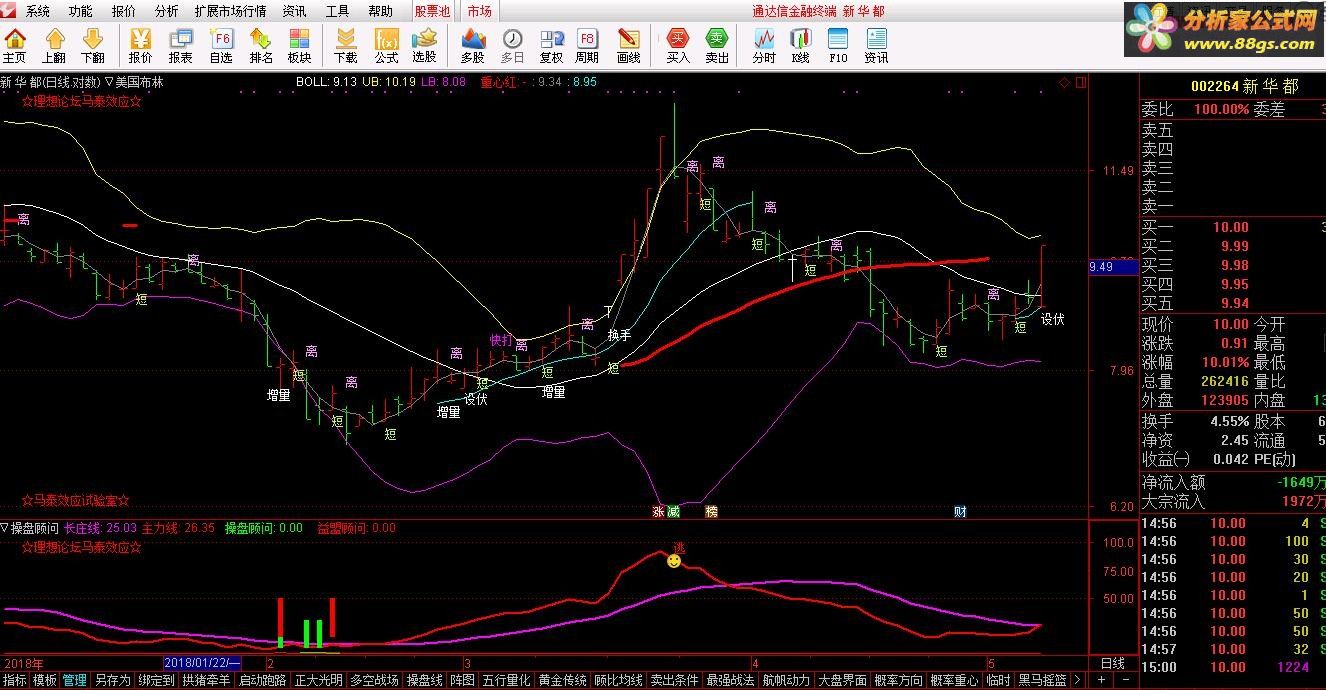Click the 002264 stock code header

point(1214,86)
